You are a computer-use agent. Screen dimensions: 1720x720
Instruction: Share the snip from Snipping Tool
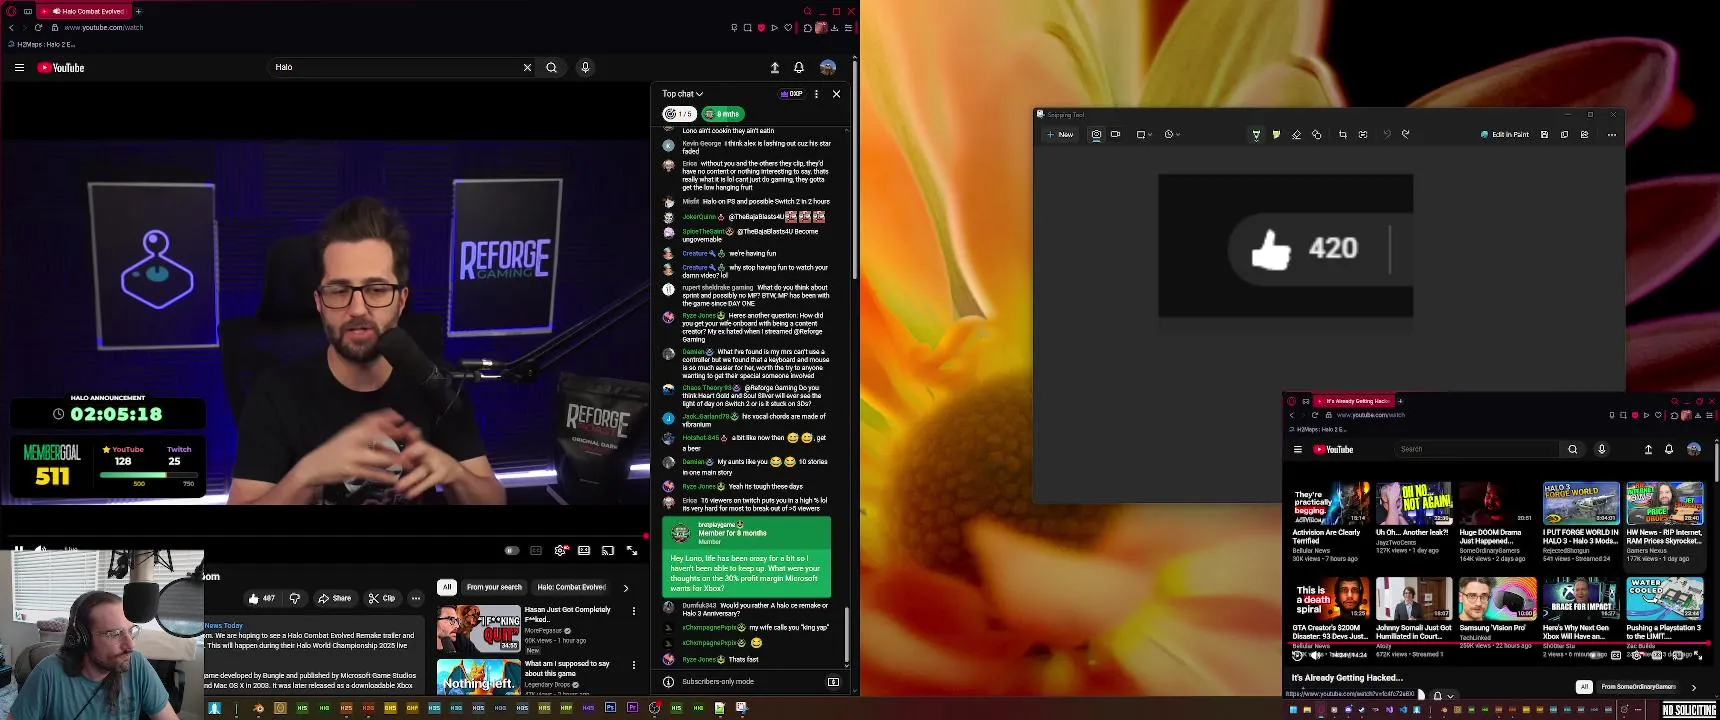point(1584,134)
